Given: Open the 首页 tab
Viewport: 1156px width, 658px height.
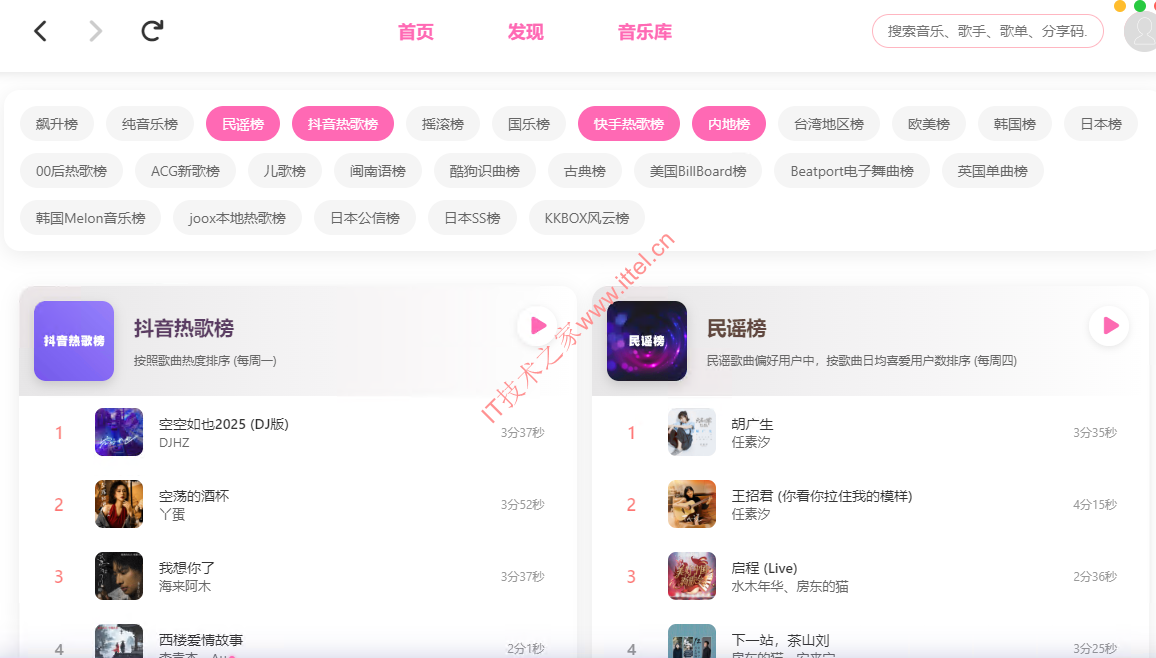Looking at the screenshot, I should pos(416,32).
